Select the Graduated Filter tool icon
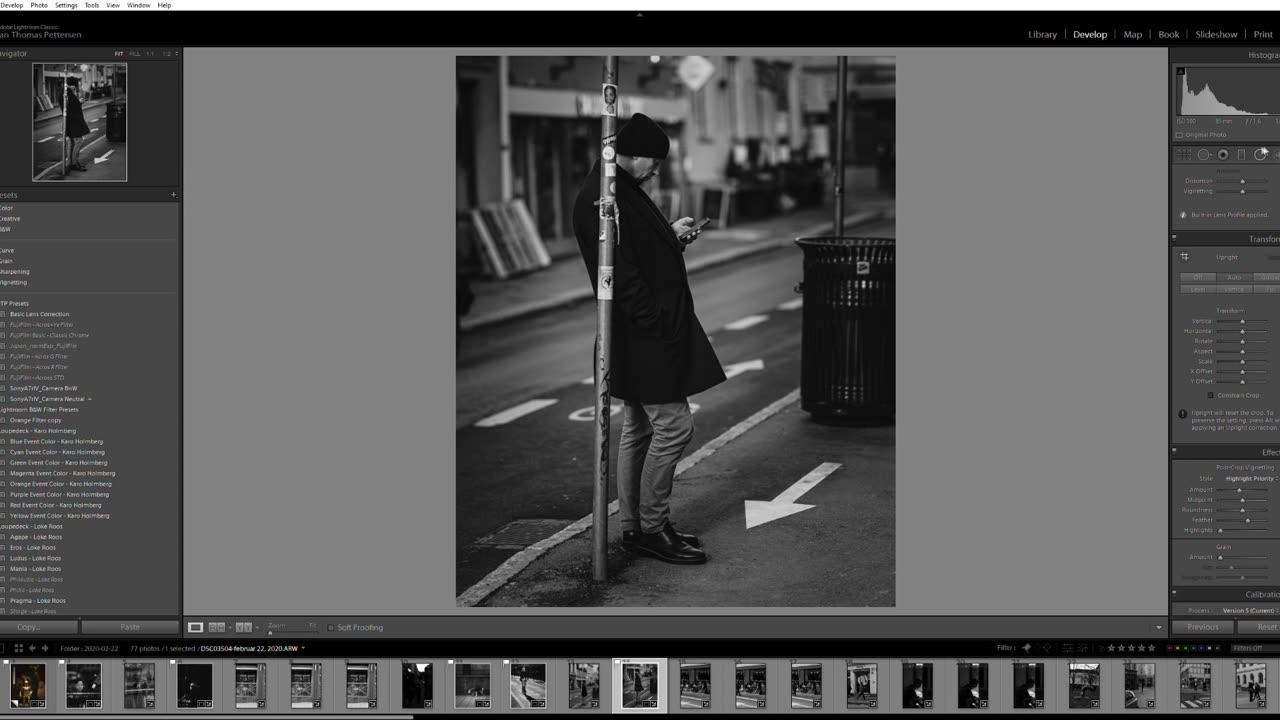1280x720 pixels. coord(1241,154)
